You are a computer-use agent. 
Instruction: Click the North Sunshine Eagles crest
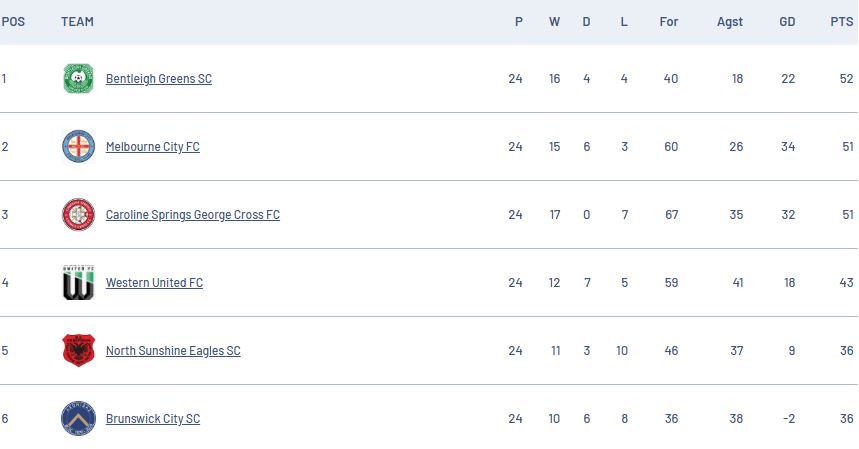(78, 351)
